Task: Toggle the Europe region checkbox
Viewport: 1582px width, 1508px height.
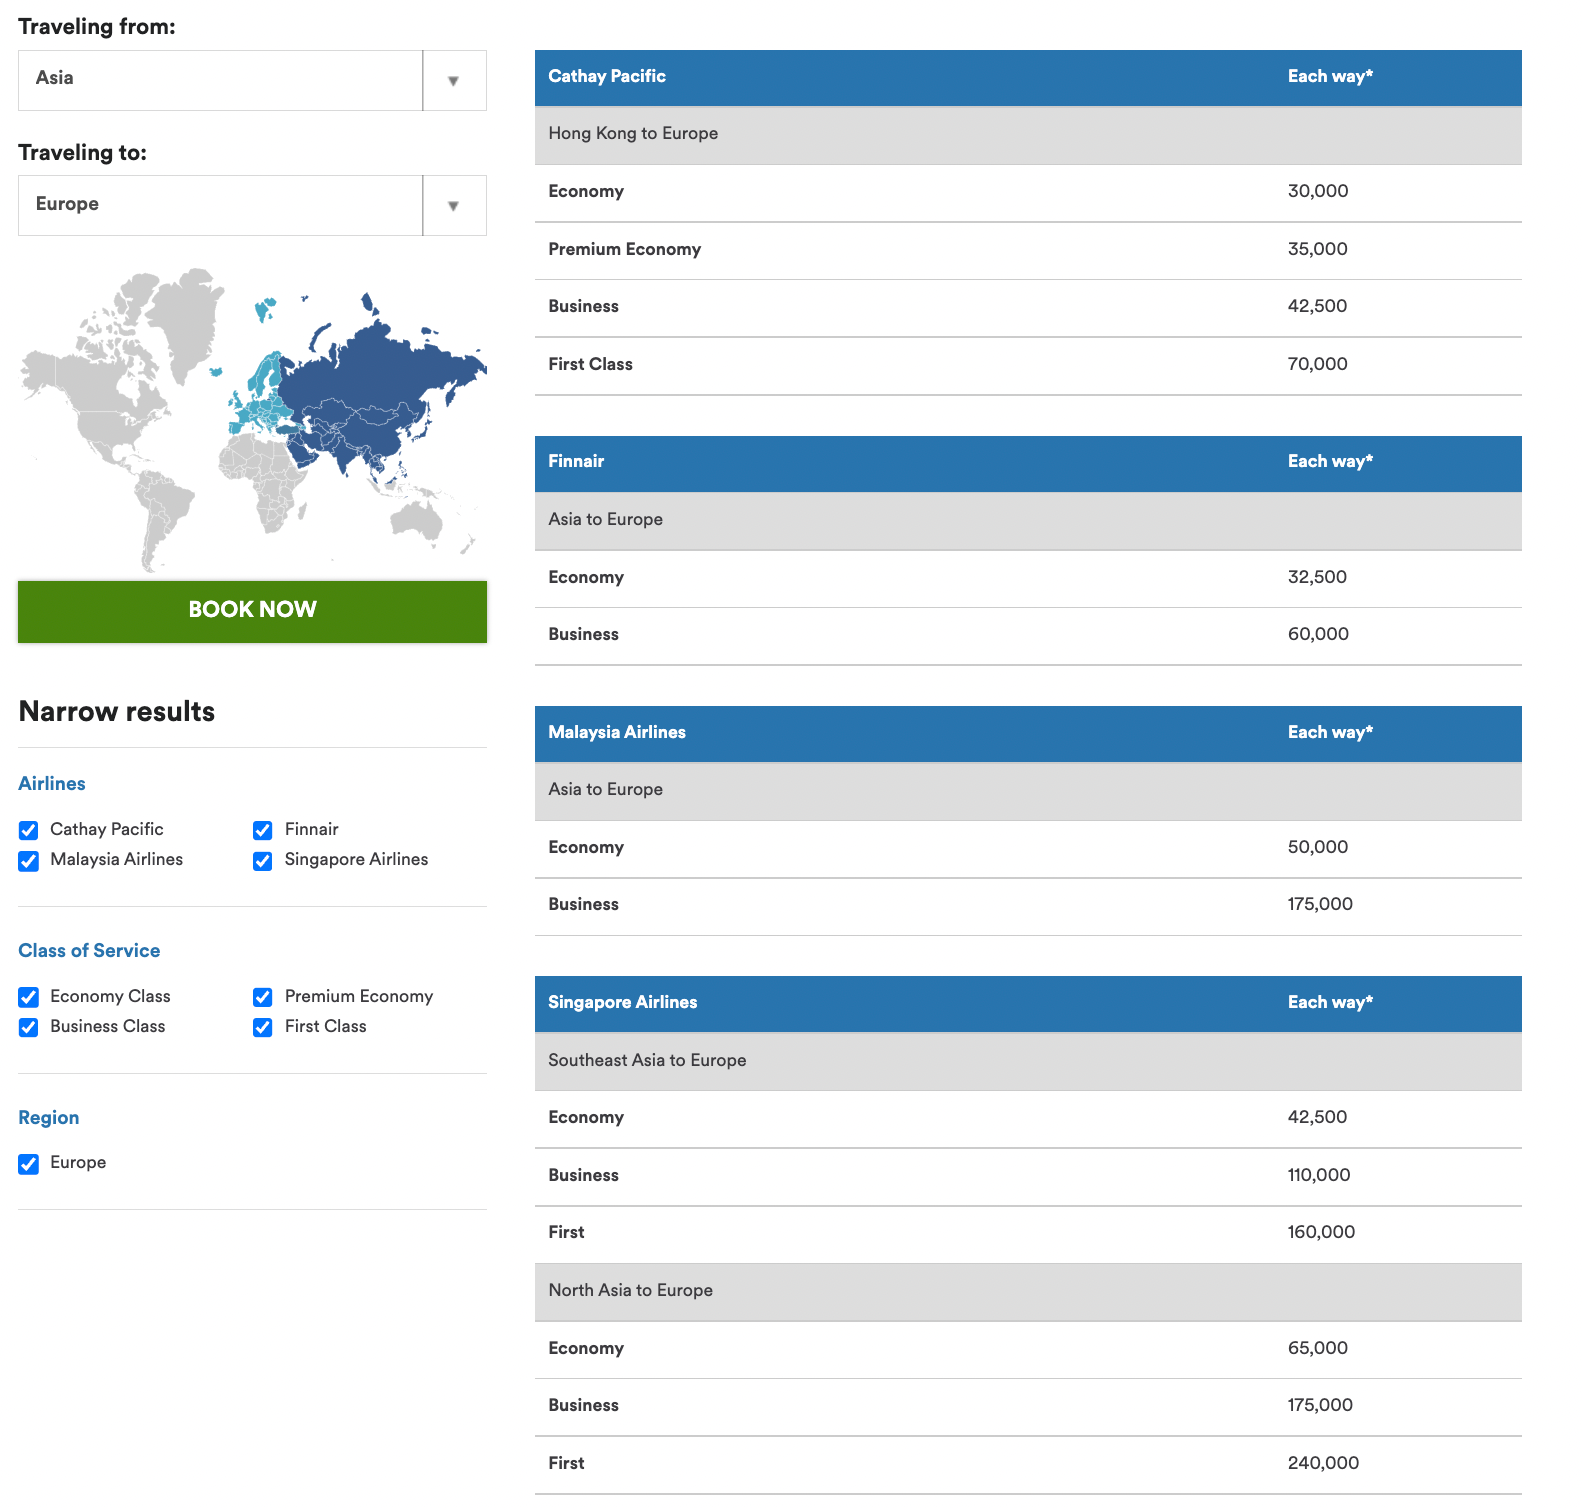Action: [29, 1164]
